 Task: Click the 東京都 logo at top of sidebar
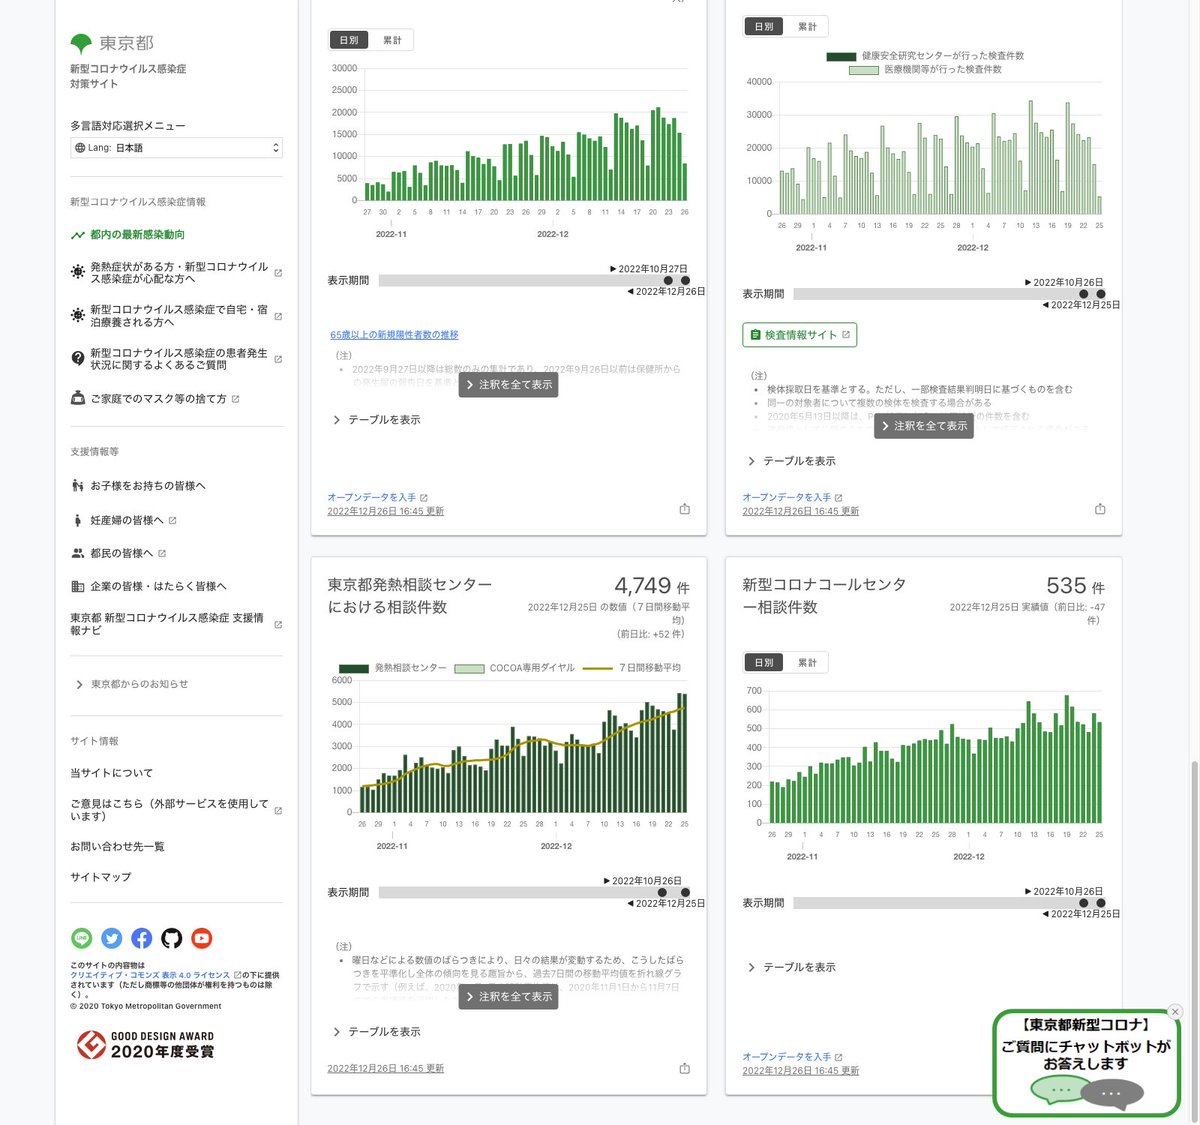point(112,43)
